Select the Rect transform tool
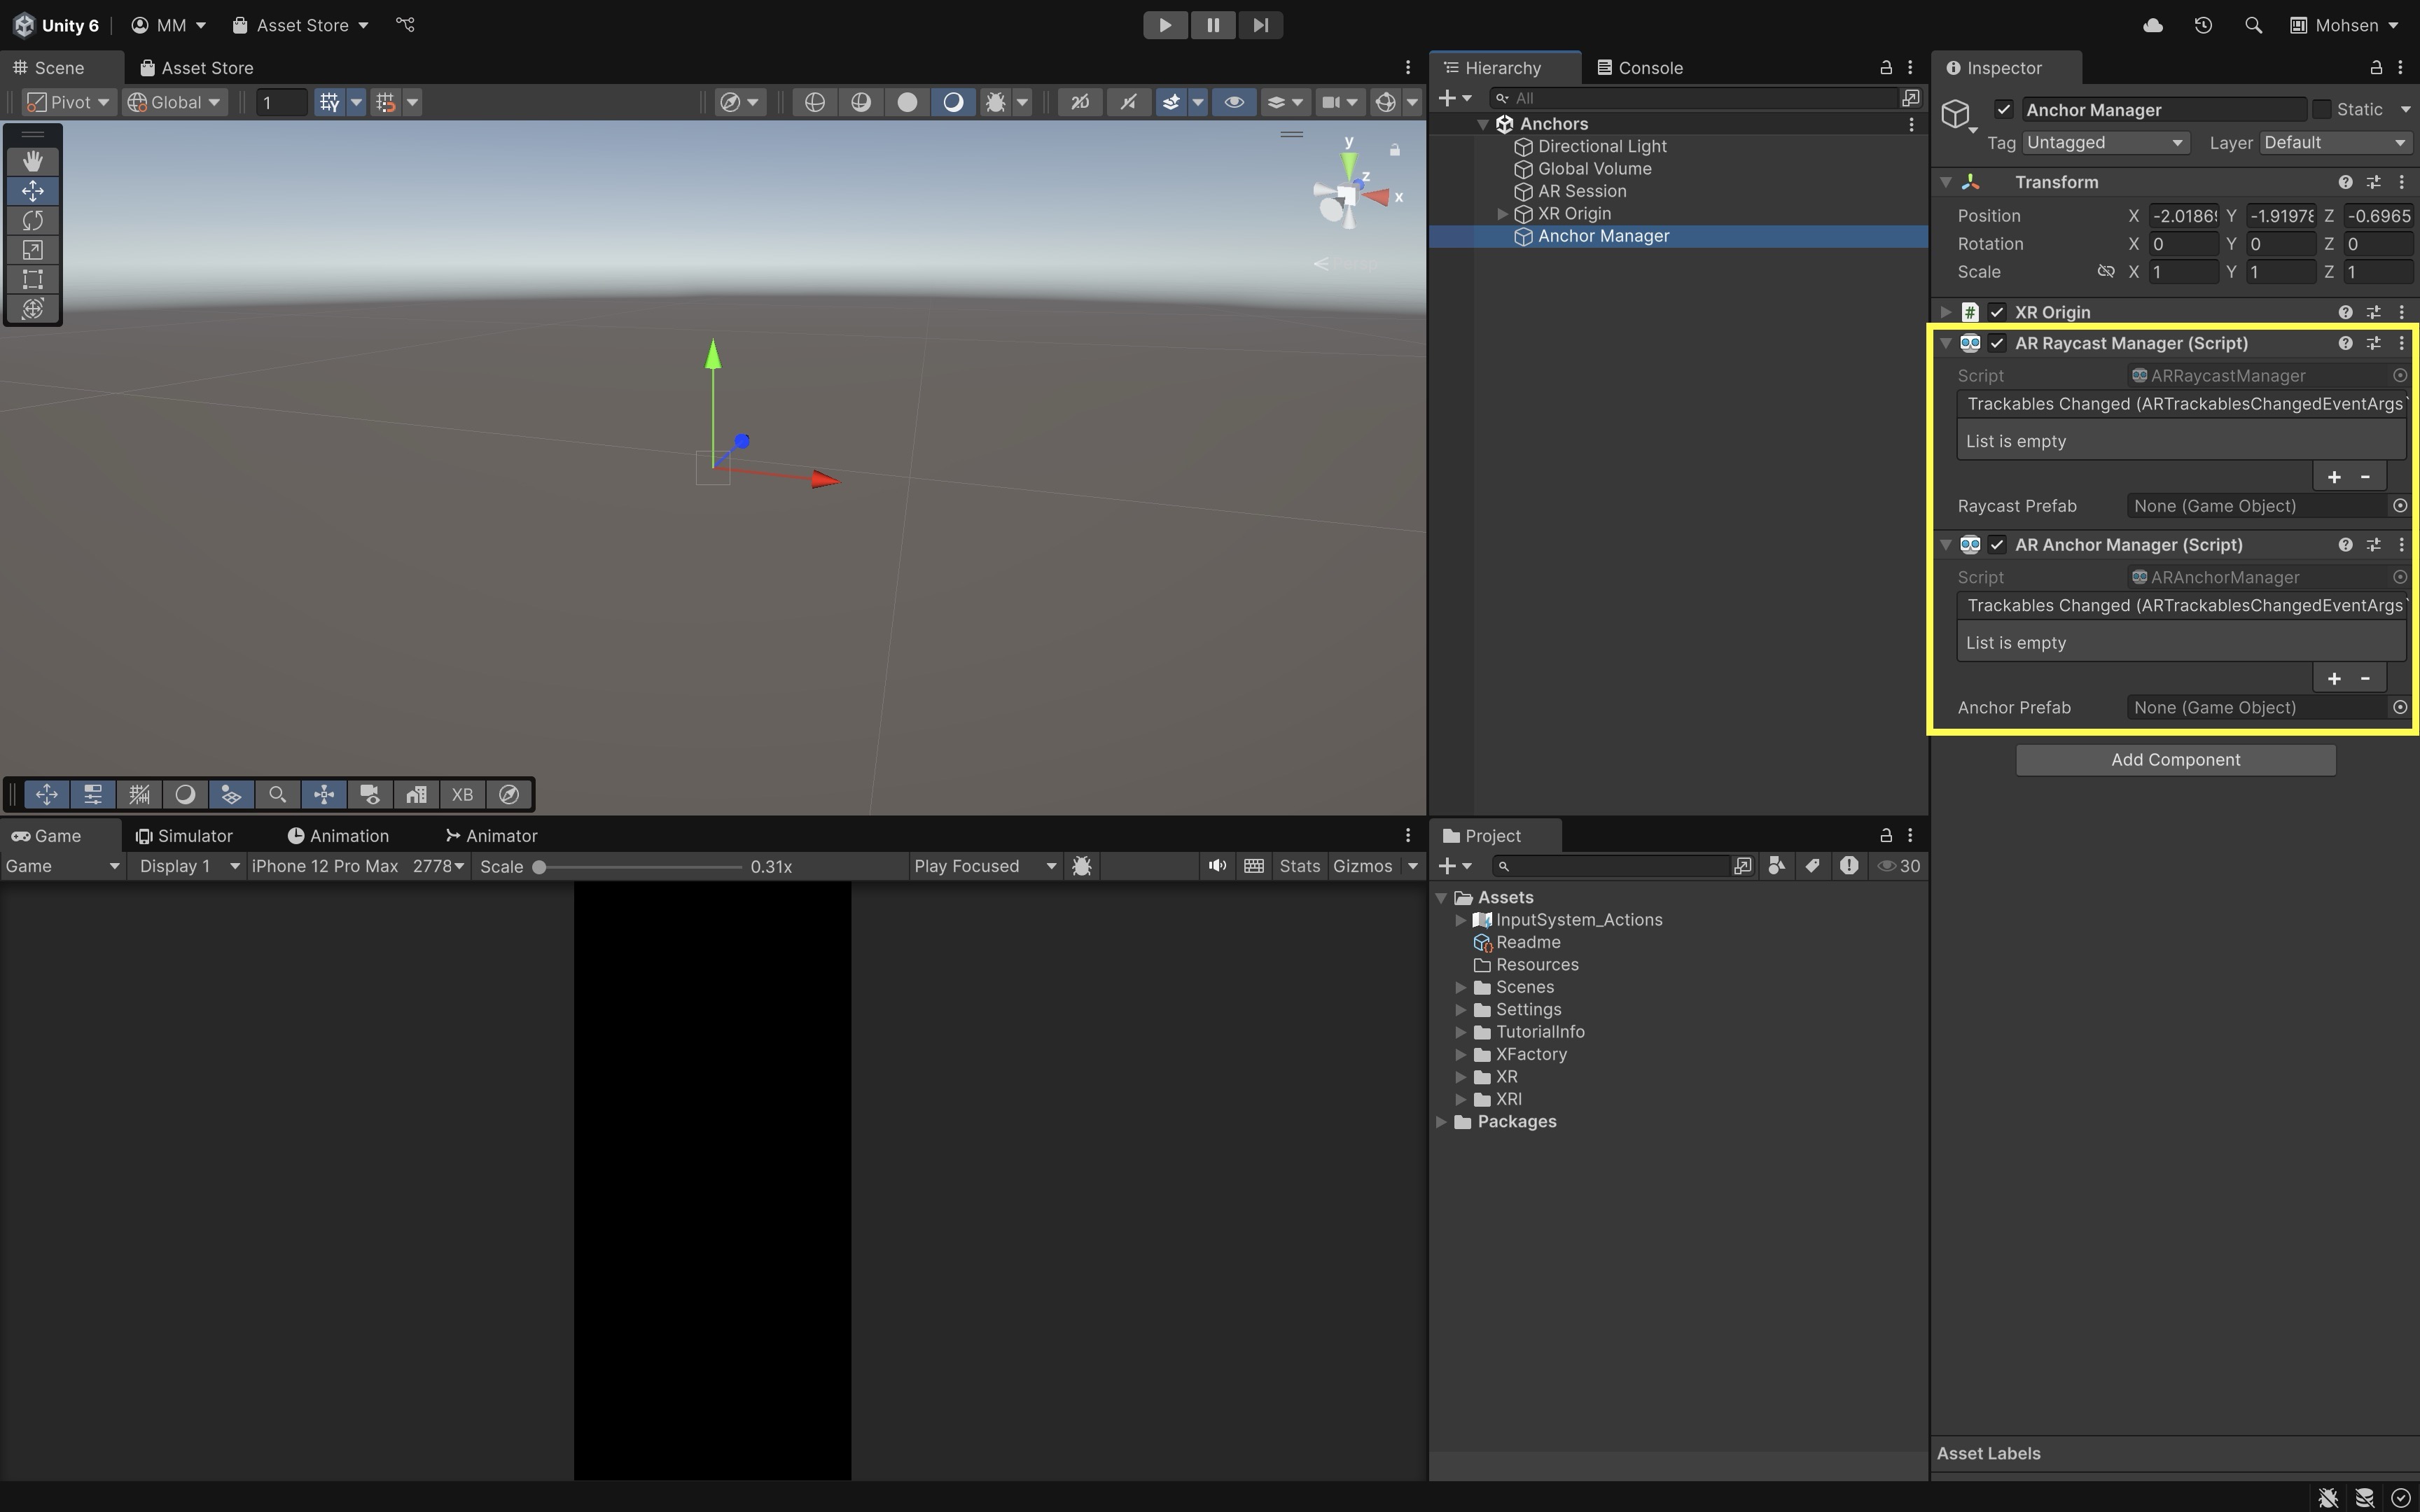This screenshot has height=1512, width=2420. pyautogui.click(x=32, y=279)
